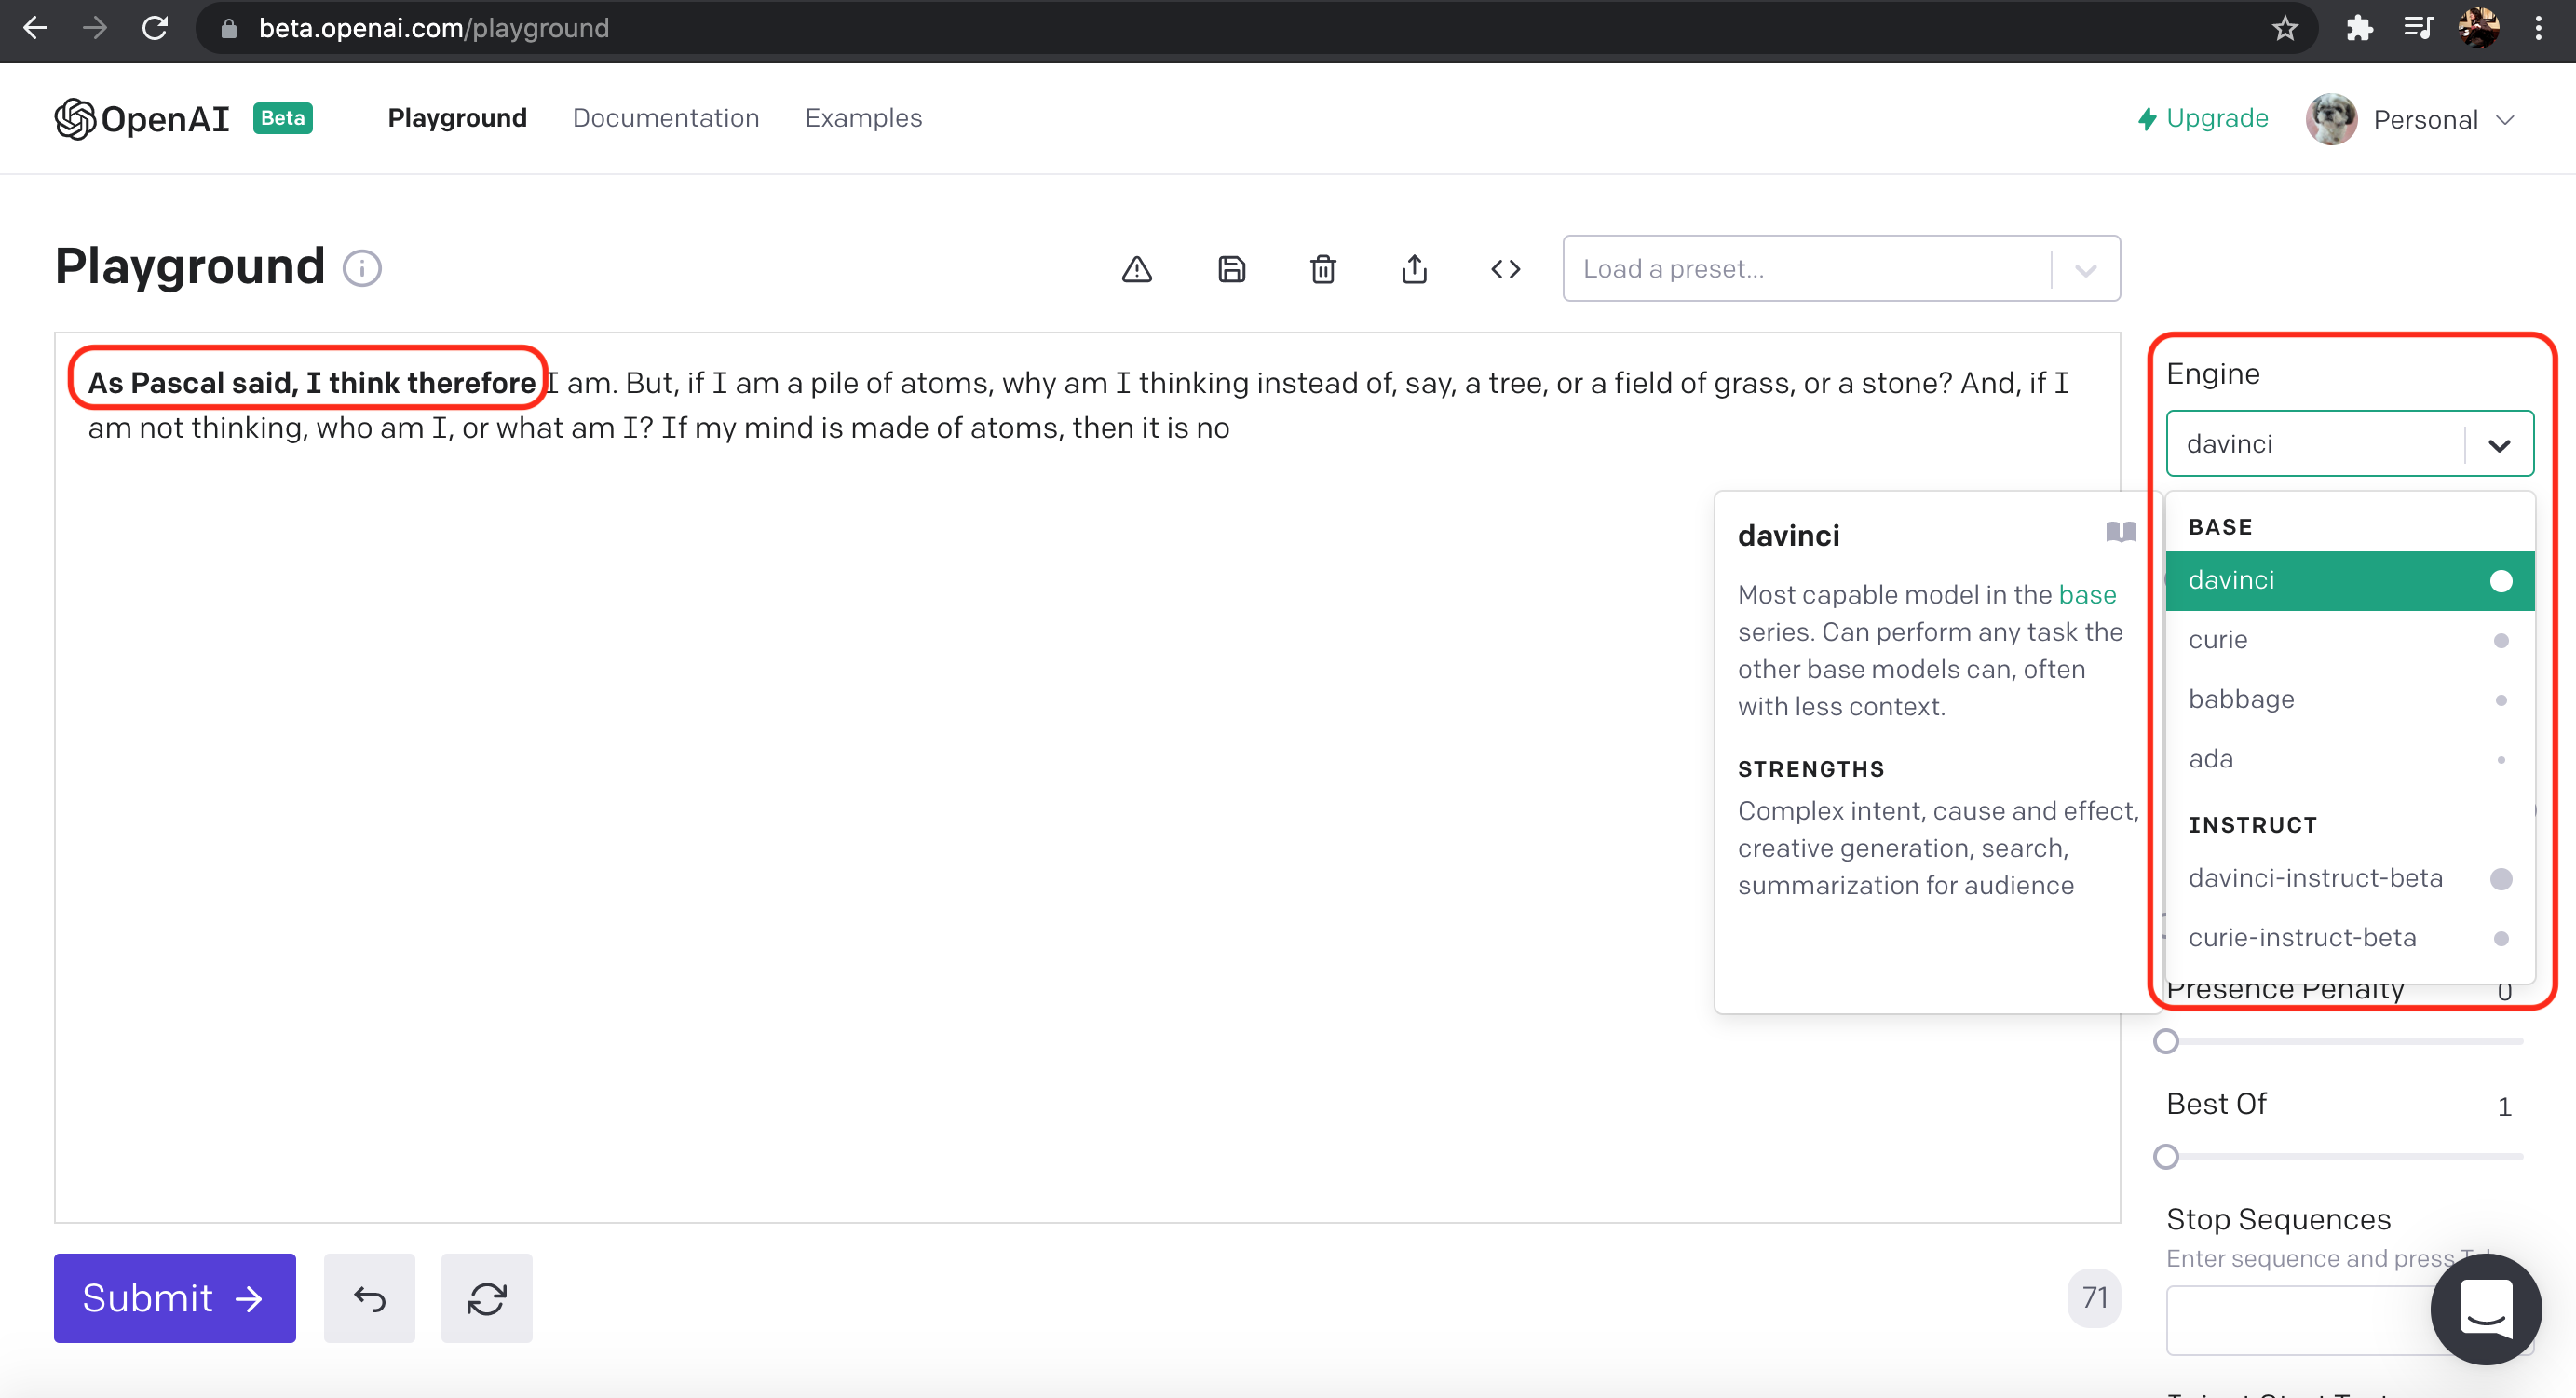Select davinci-instruct-beta engine

tap(2350, 878)
